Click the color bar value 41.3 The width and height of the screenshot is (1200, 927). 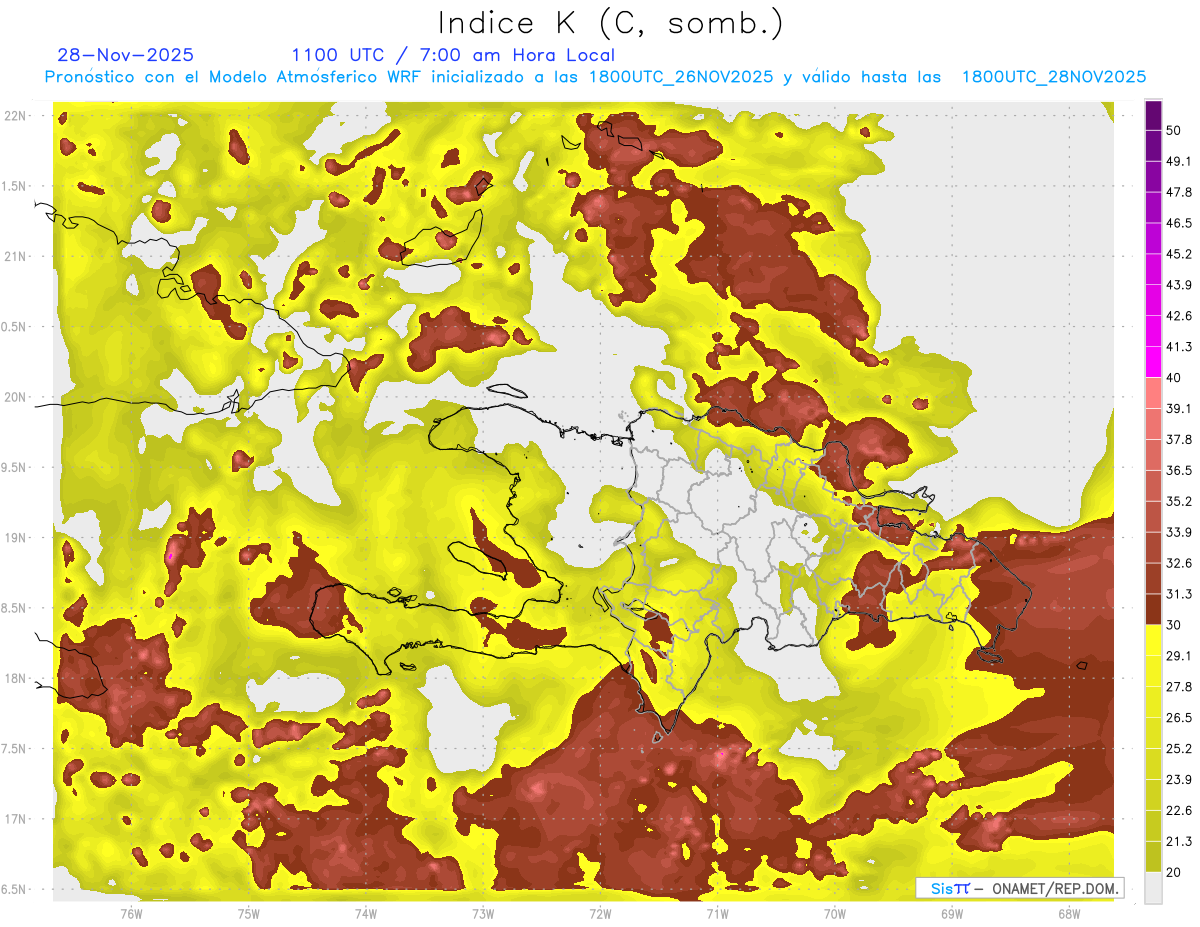click(1179, 348)
